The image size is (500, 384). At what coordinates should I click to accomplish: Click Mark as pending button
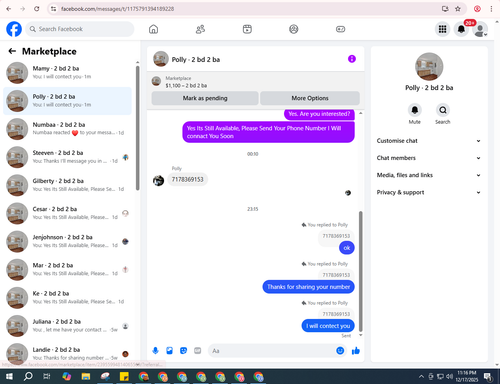click(x=205, y=98)
